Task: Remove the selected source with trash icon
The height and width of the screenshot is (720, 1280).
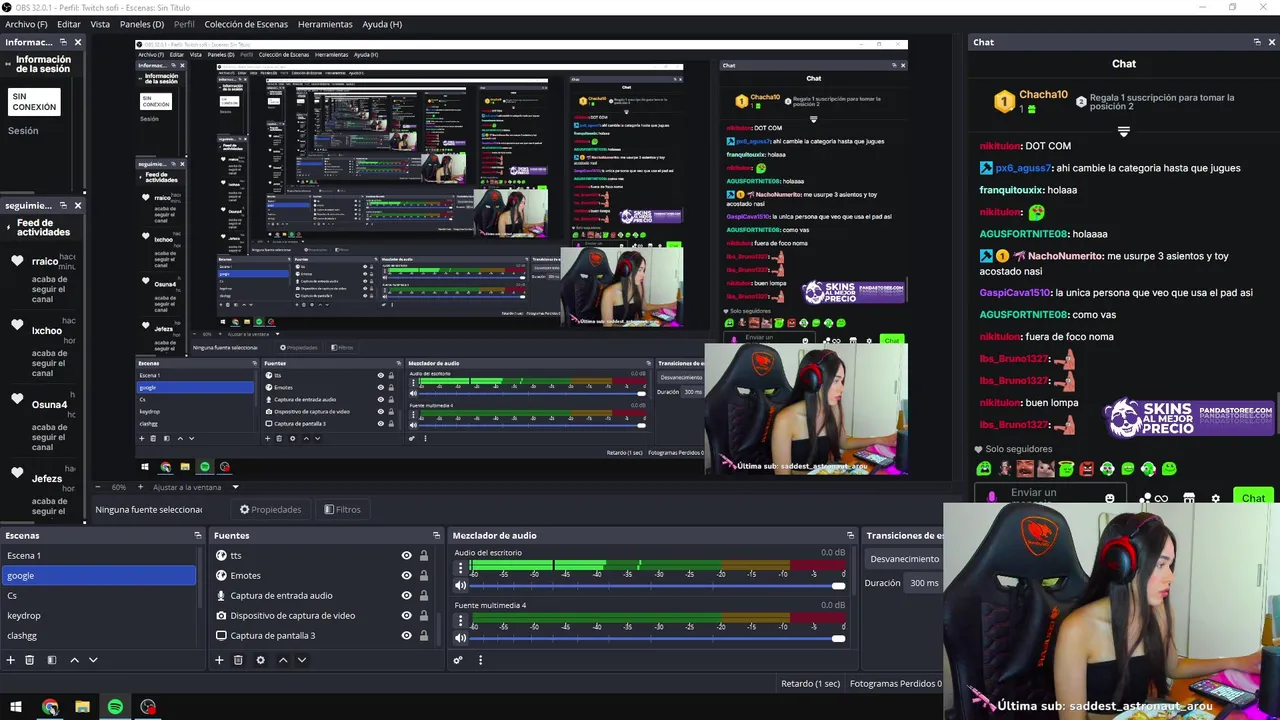Action: point(238,660)
